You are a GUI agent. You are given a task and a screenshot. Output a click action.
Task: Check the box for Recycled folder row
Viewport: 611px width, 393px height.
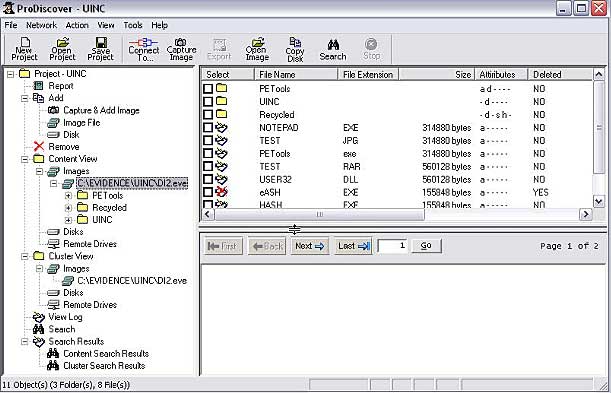point(208,115)
